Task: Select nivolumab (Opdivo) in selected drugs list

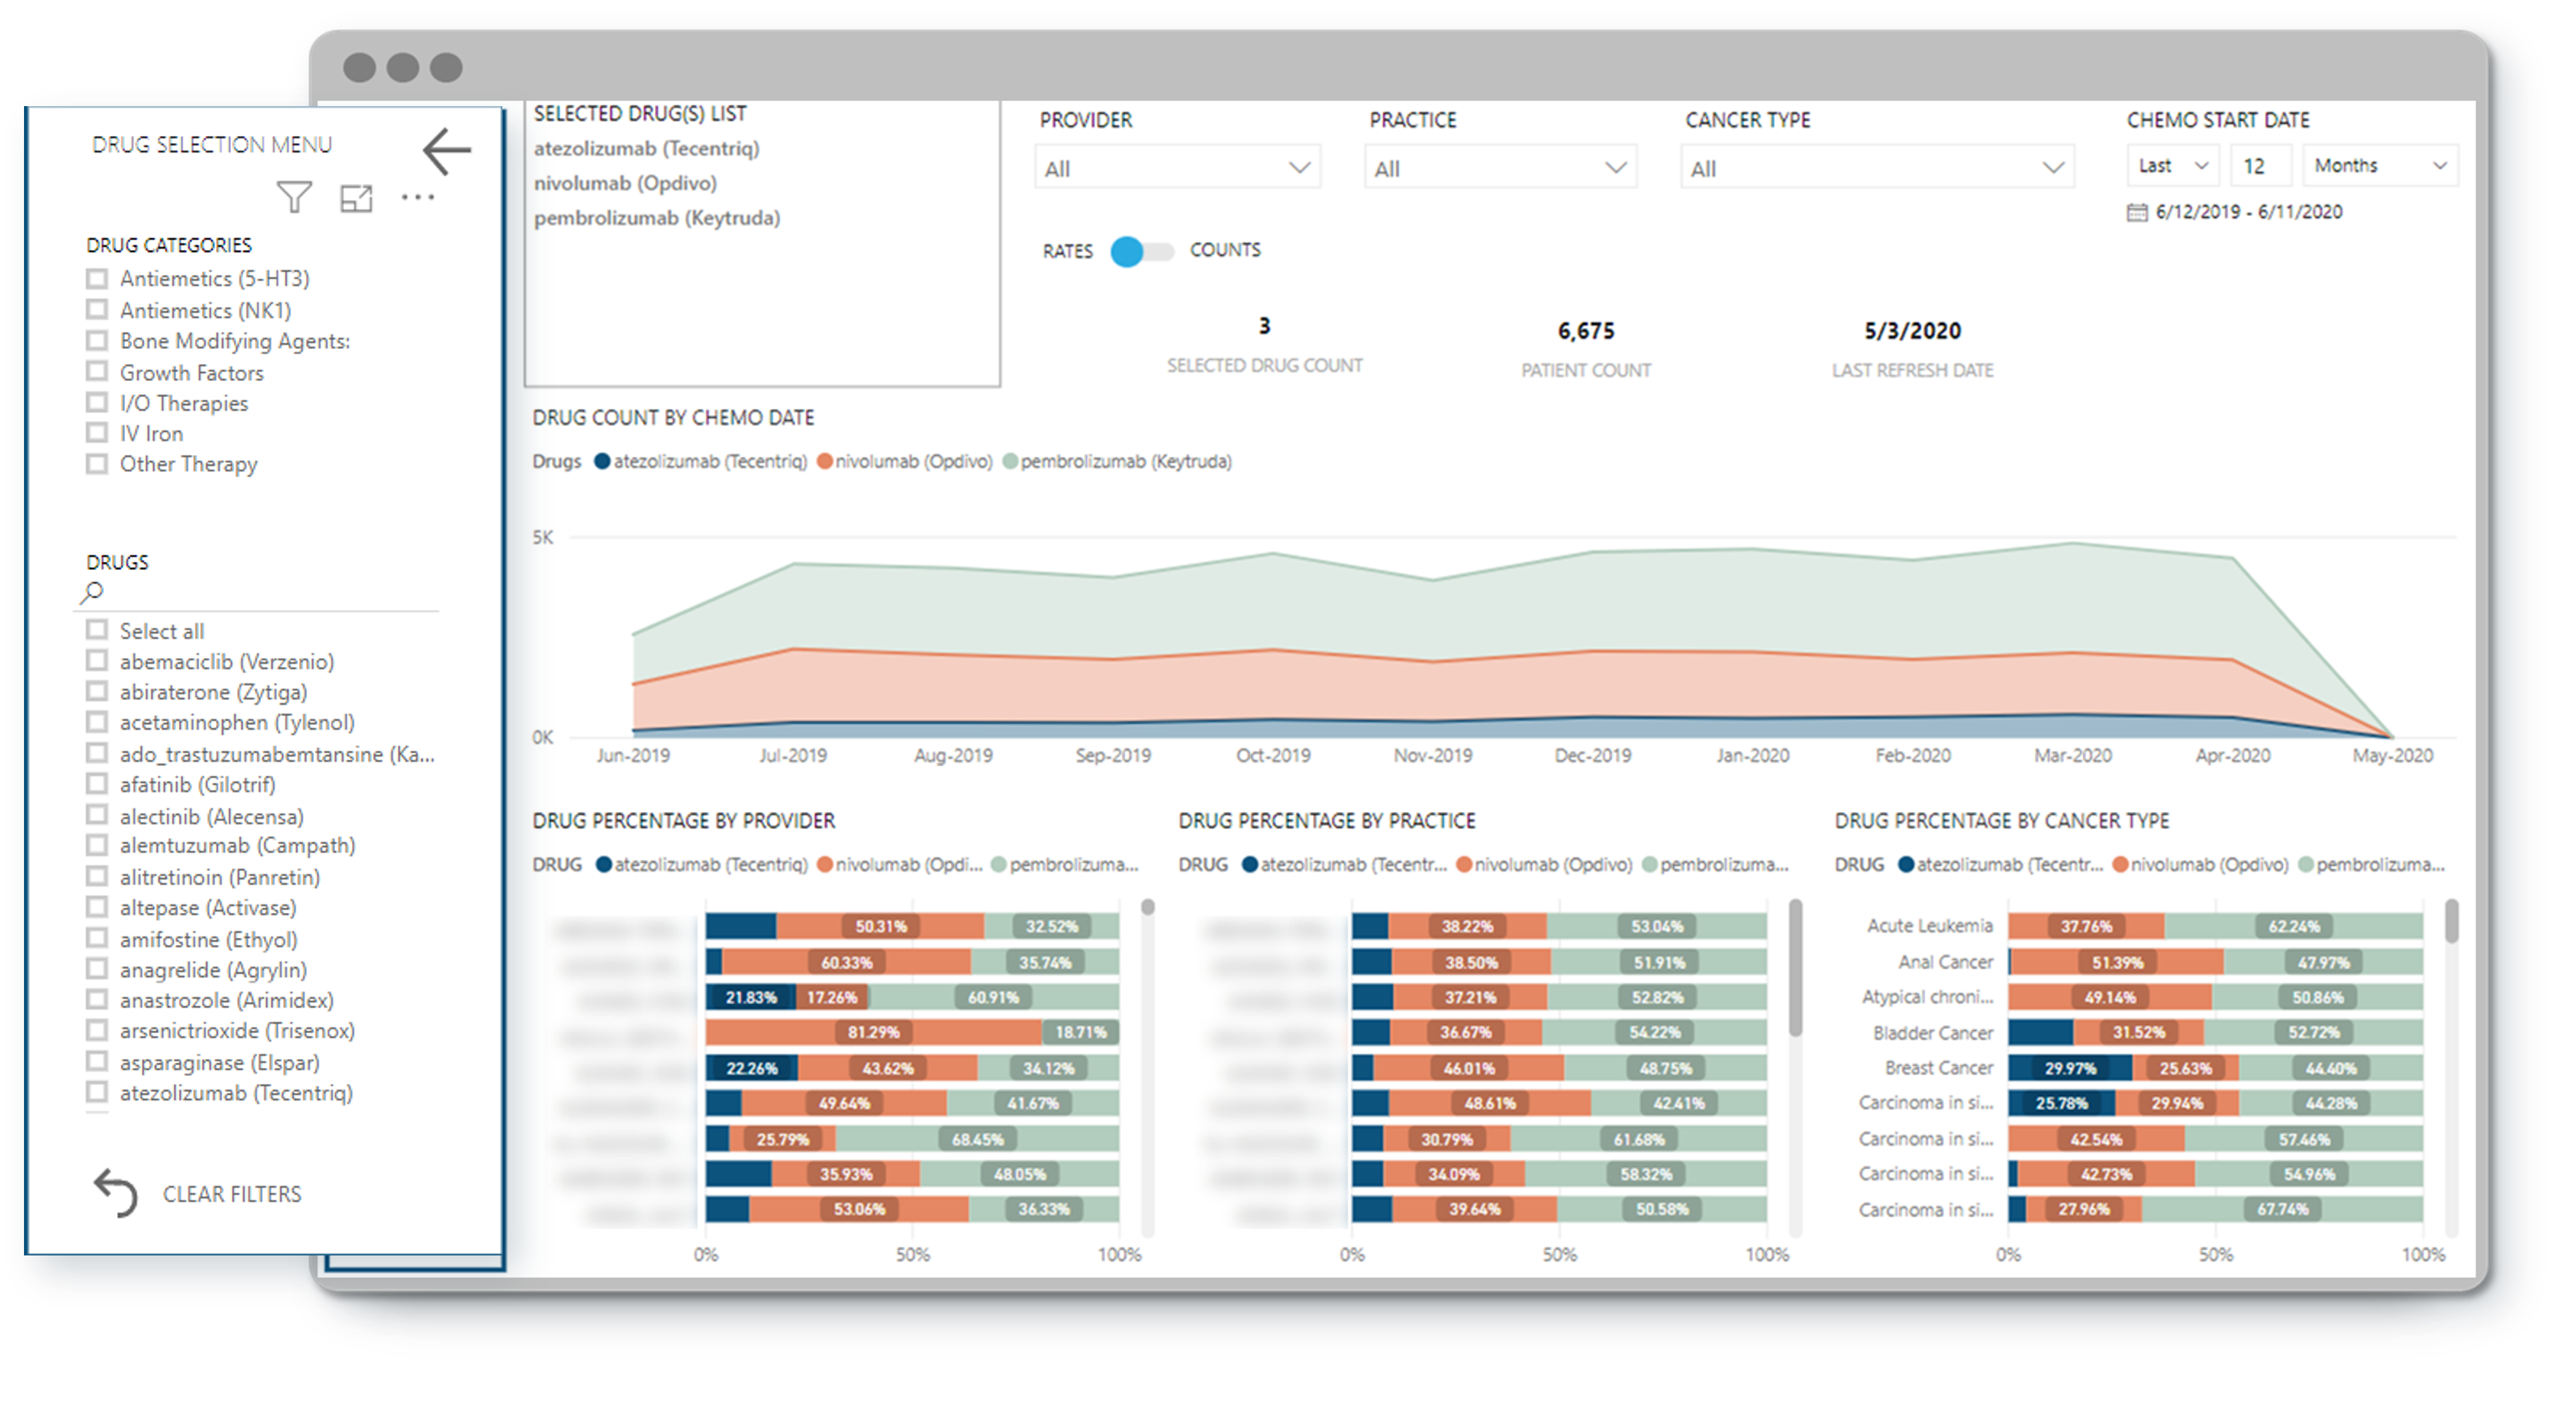Action: pyautogui.click(x=625, y=184)
